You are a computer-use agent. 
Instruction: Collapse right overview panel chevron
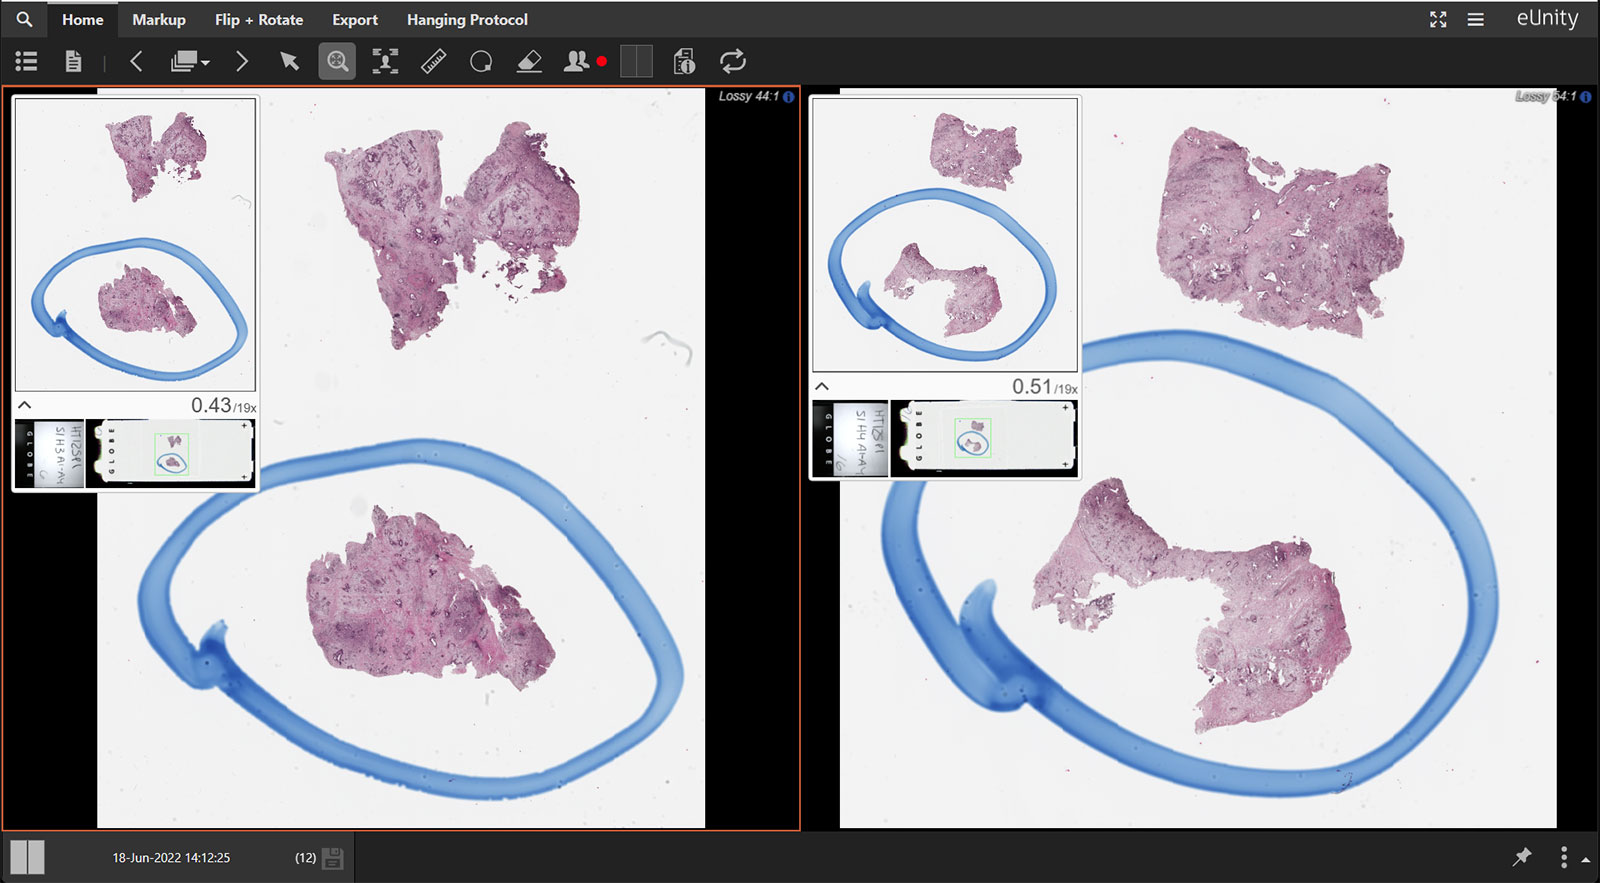(x=822, y=386)
